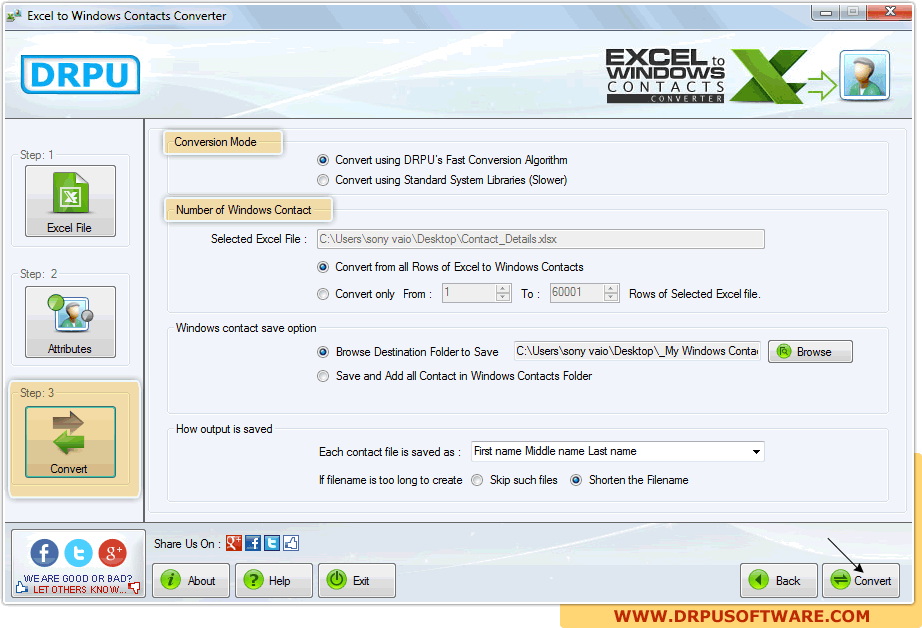Go Back to previous step
The width and height of the screenshot is (922, 628).
pos(779,580)
